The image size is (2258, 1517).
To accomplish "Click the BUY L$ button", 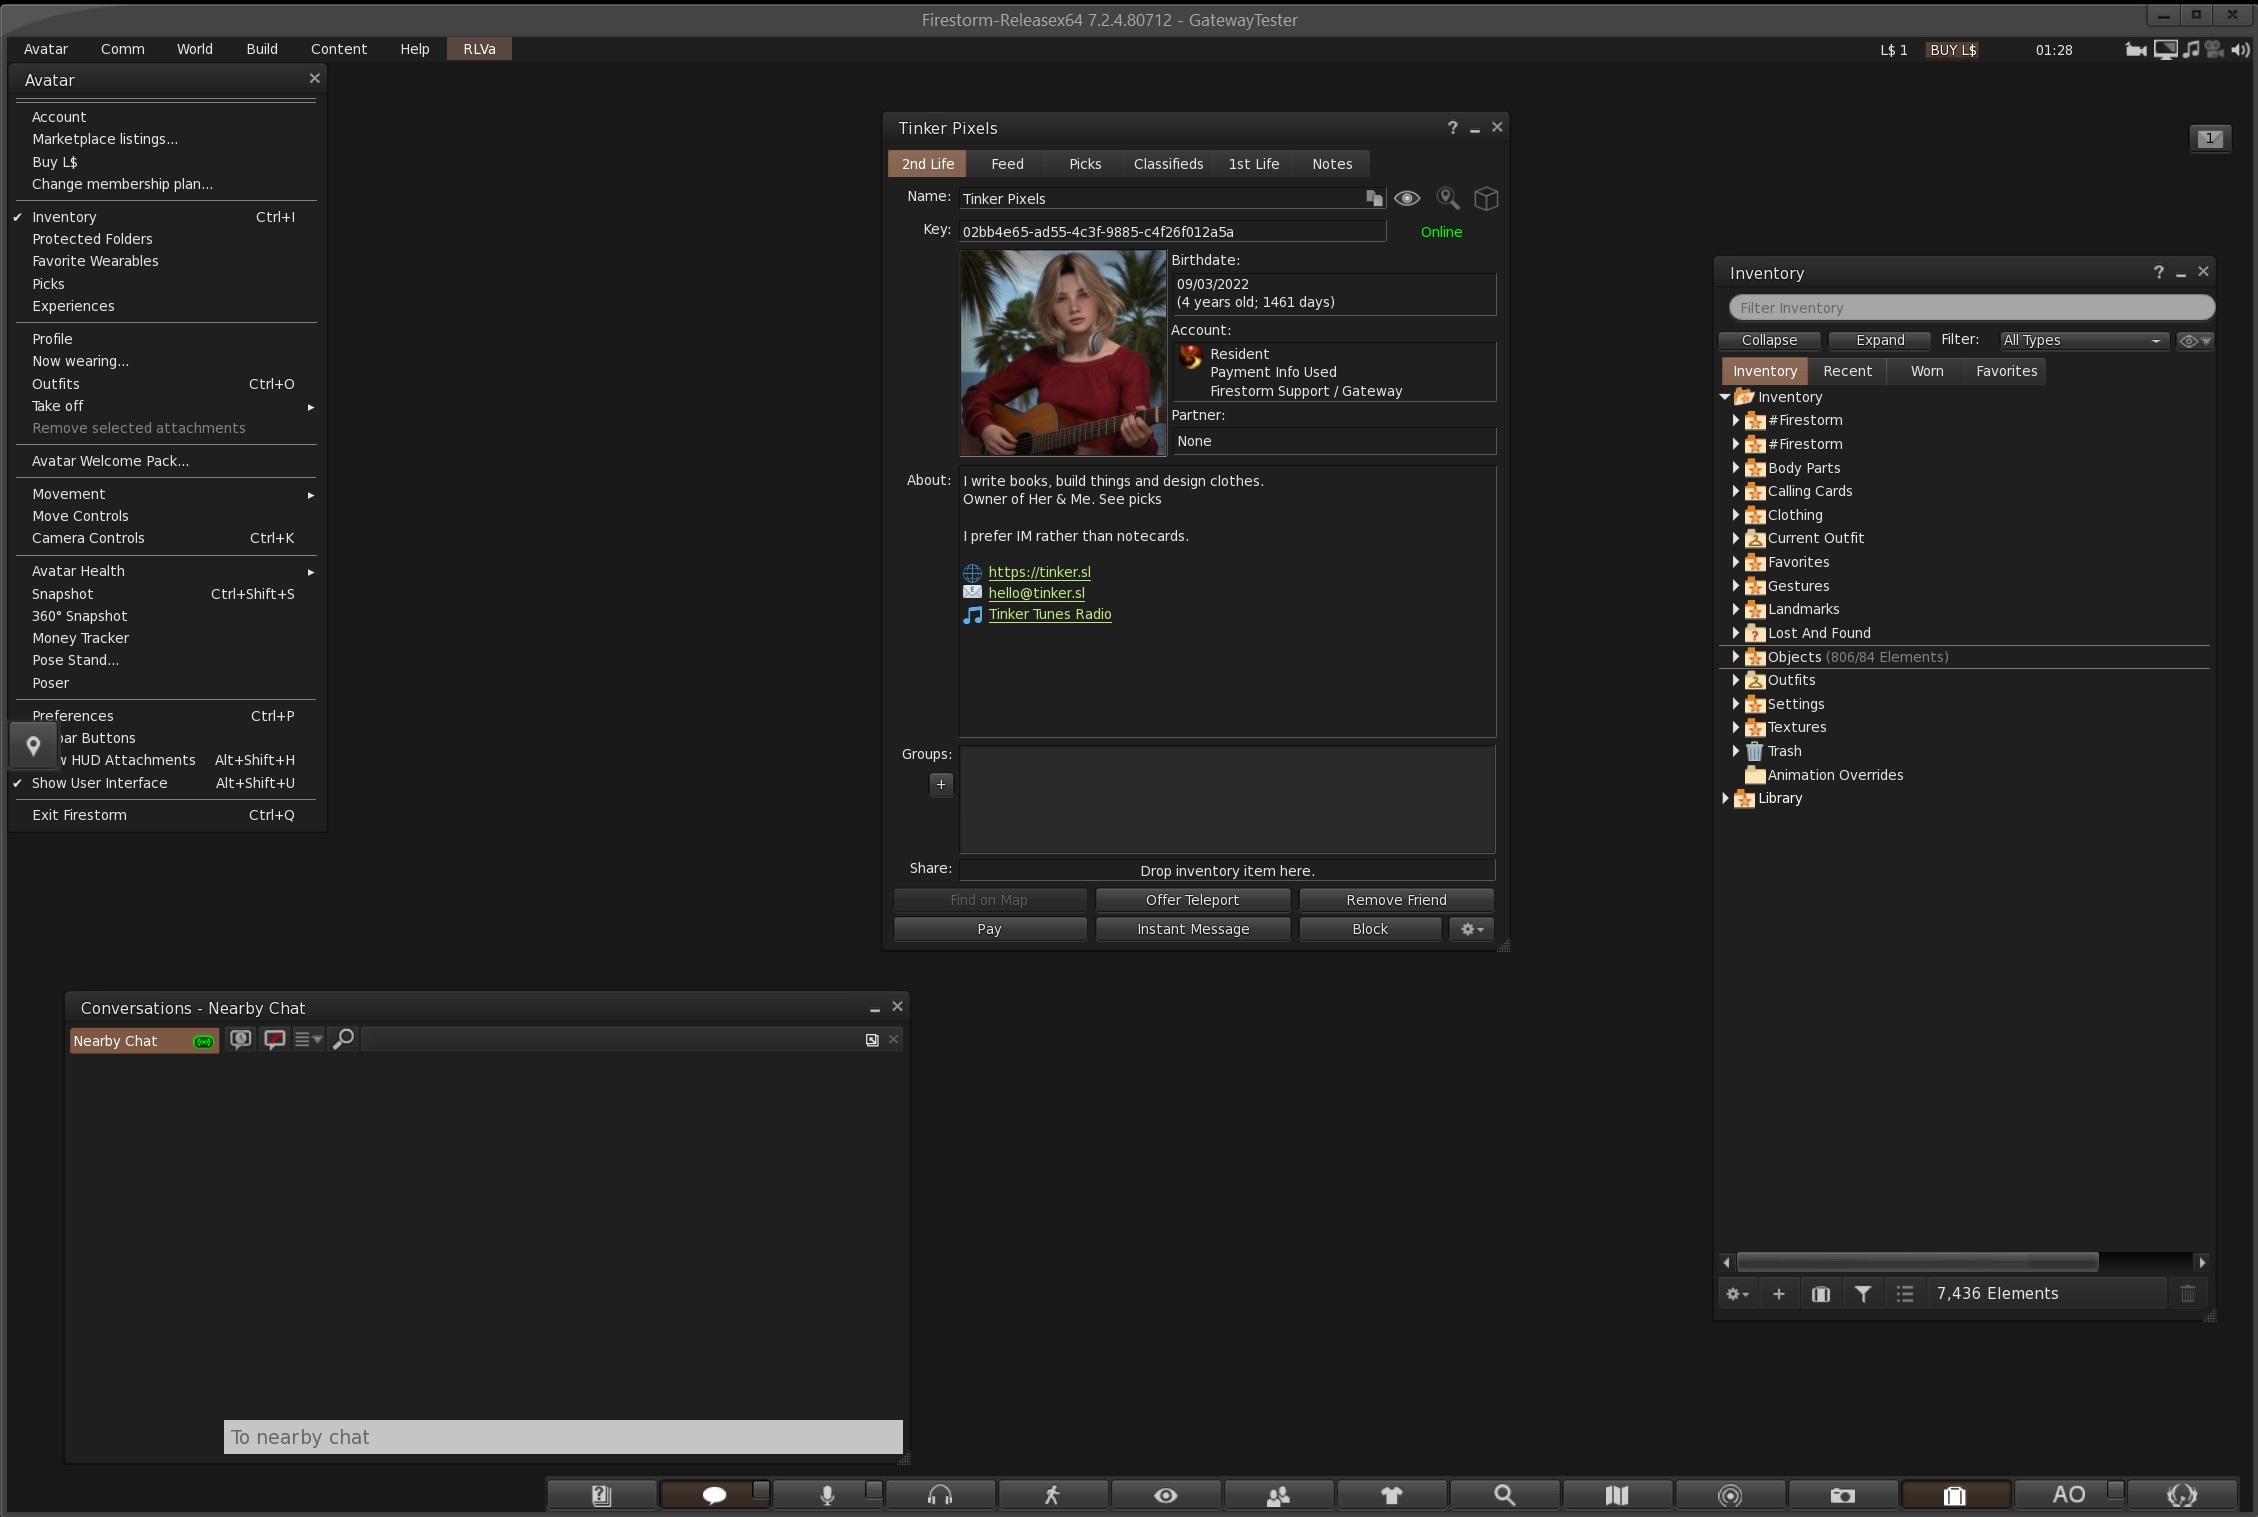I will tap(1952, 49).
